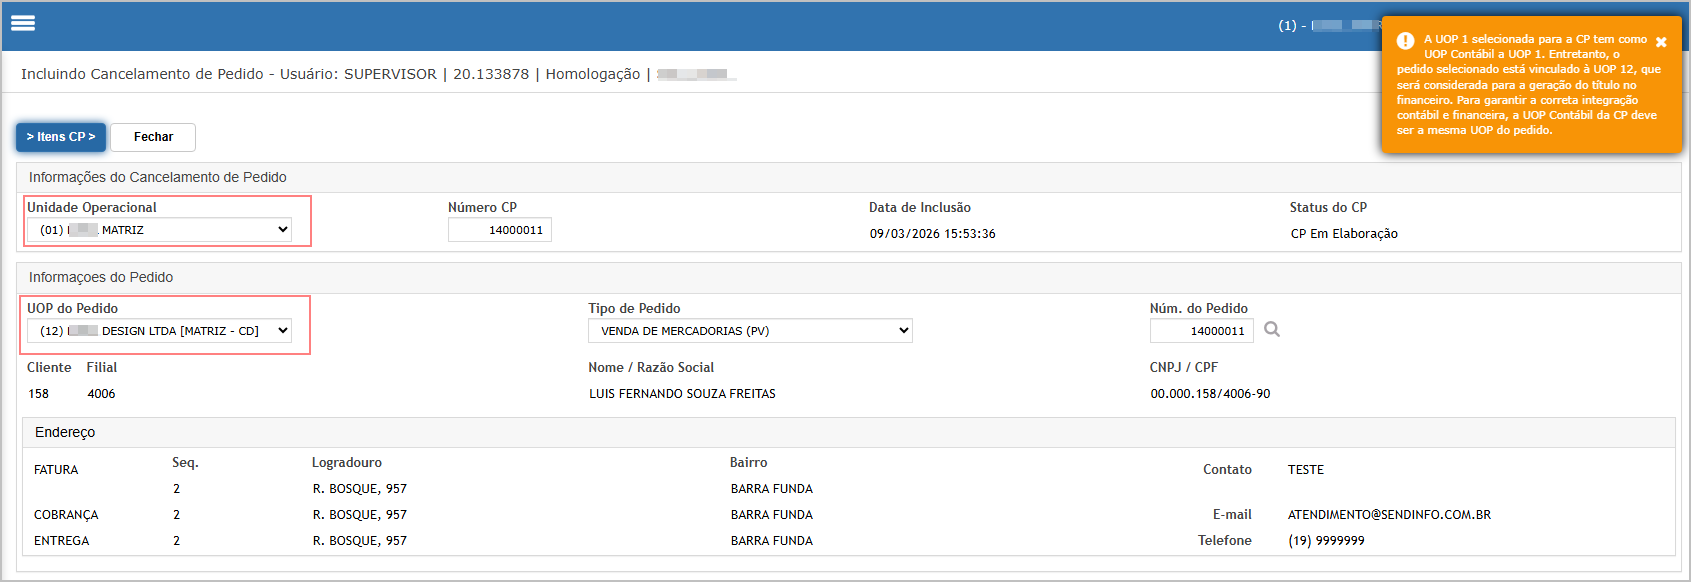The width and height of the screenshot is (1691, 582).
Task: Close the orange UOP warning notification
Action: tap(1661, 42)
